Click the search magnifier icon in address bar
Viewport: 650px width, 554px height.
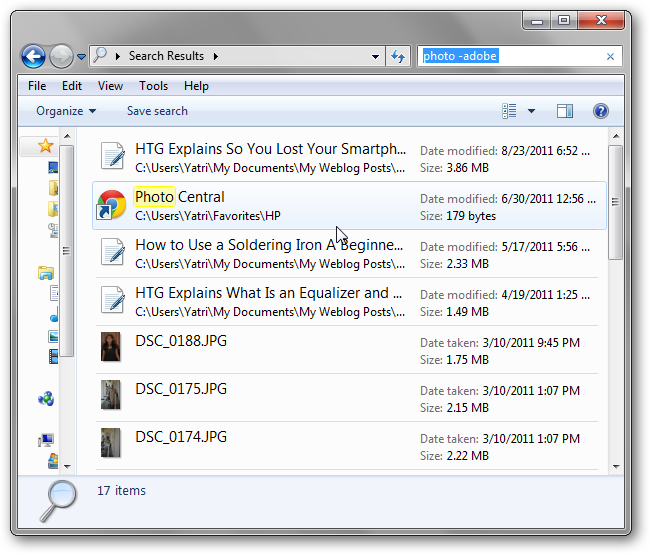100,56
